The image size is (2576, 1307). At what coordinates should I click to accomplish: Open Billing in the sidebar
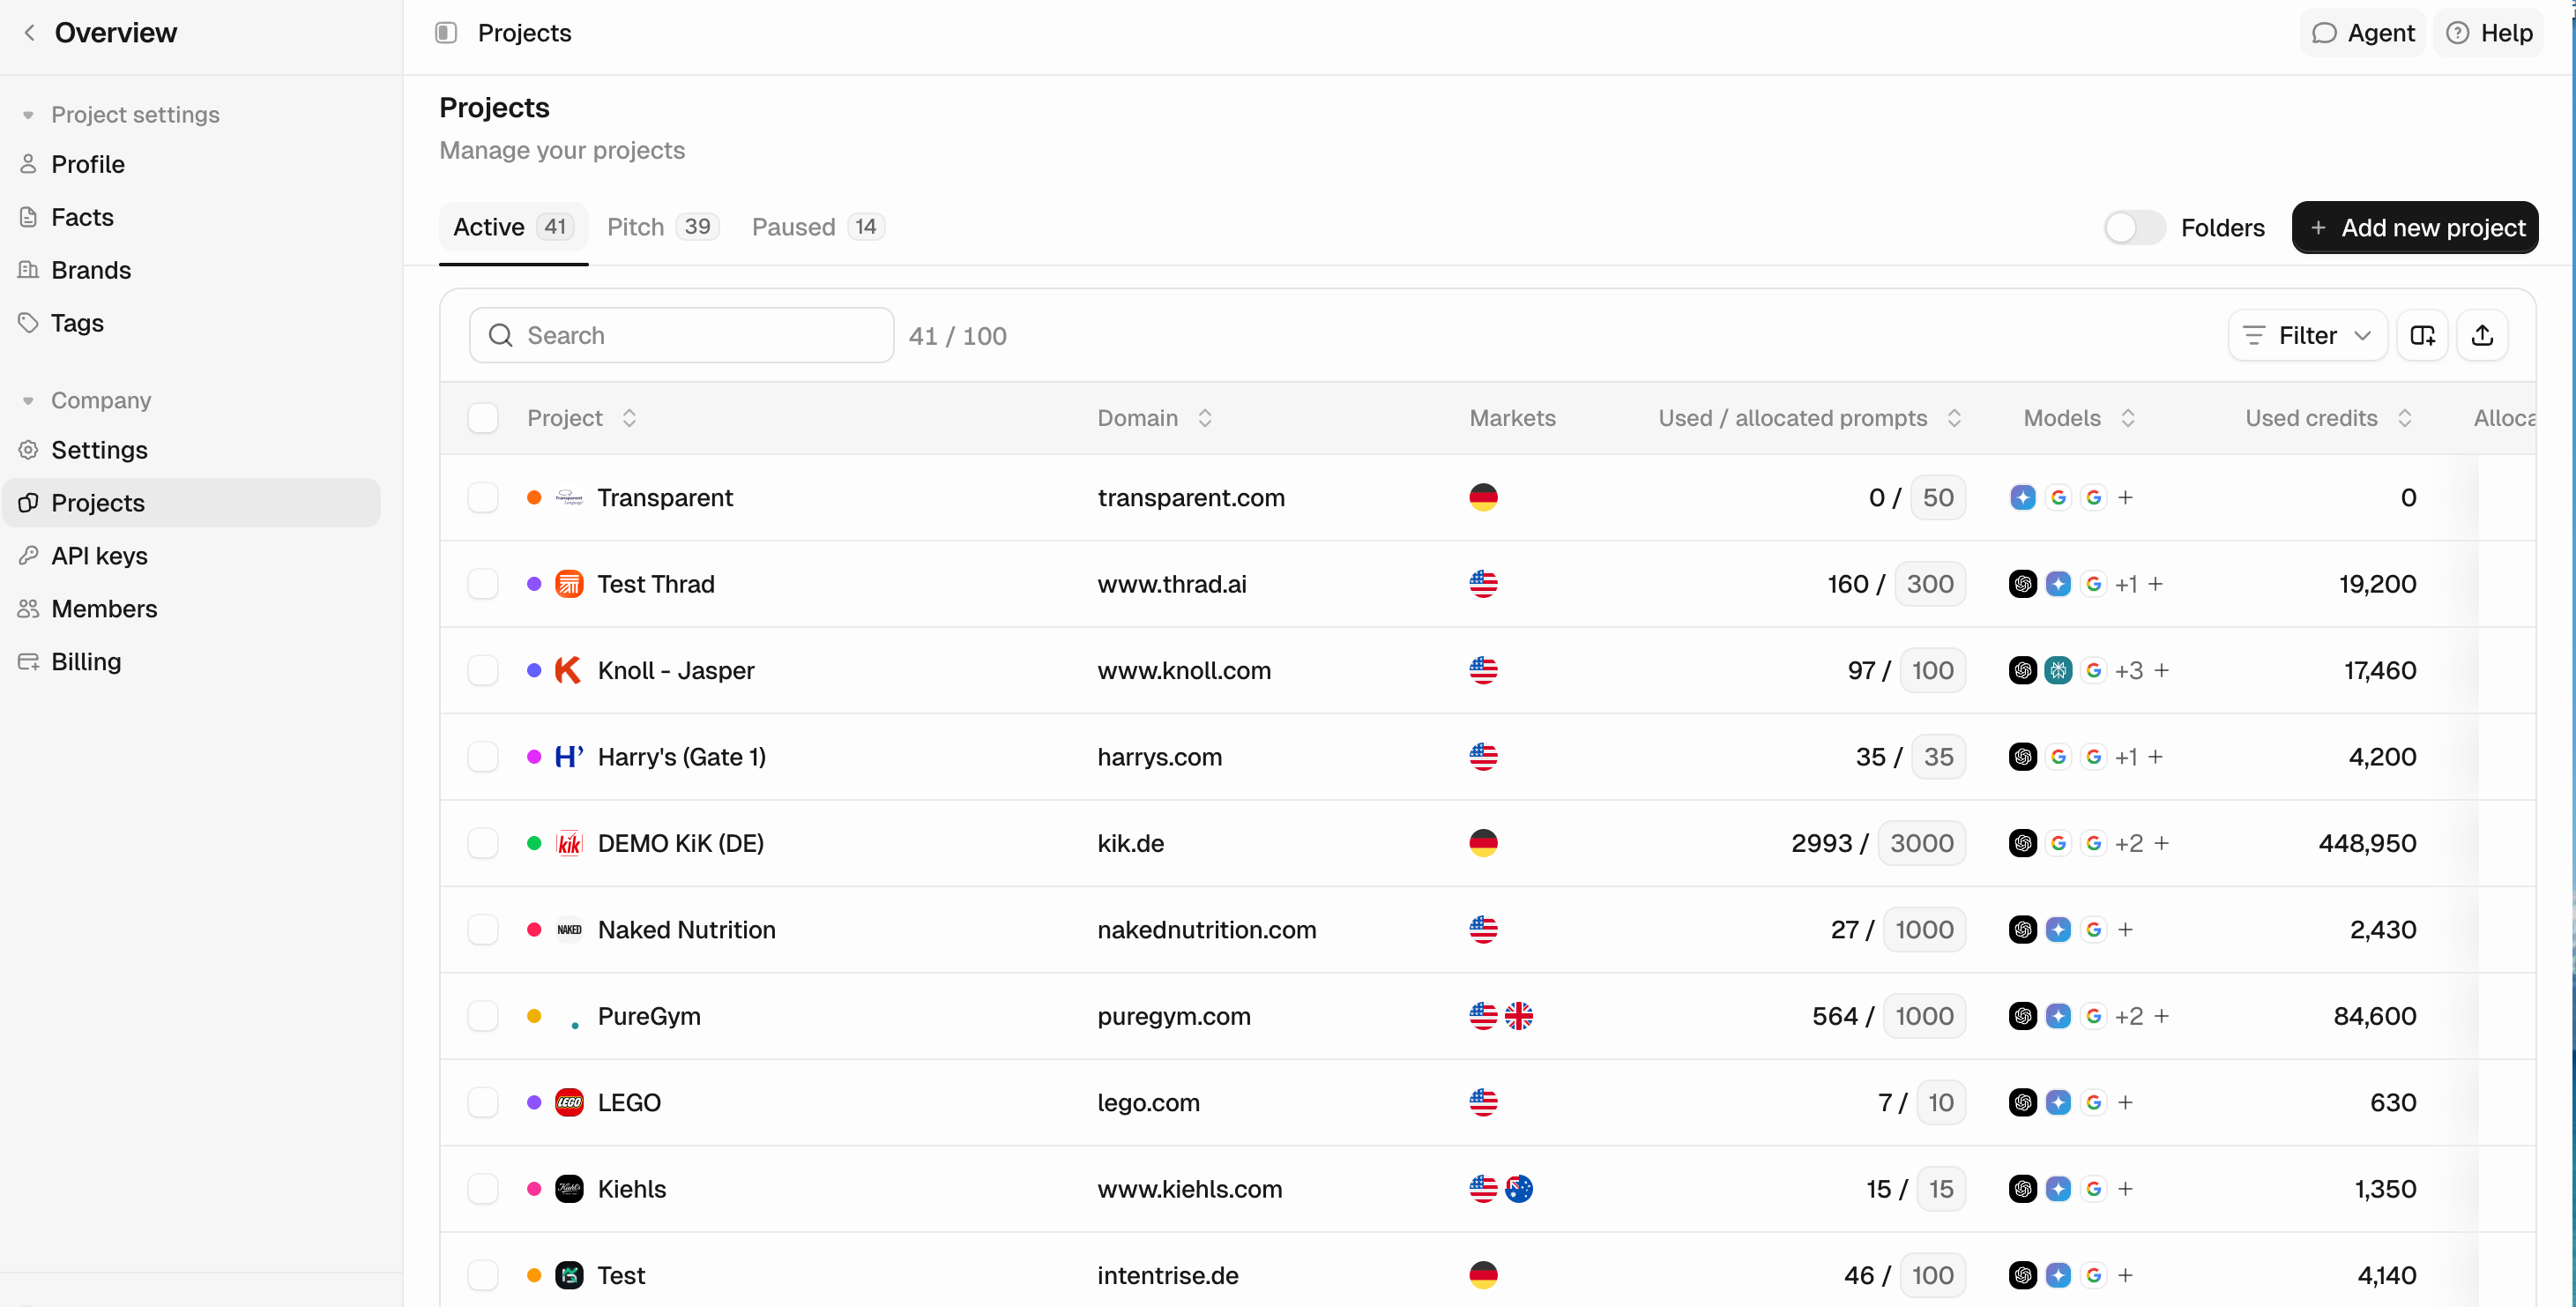191,662
